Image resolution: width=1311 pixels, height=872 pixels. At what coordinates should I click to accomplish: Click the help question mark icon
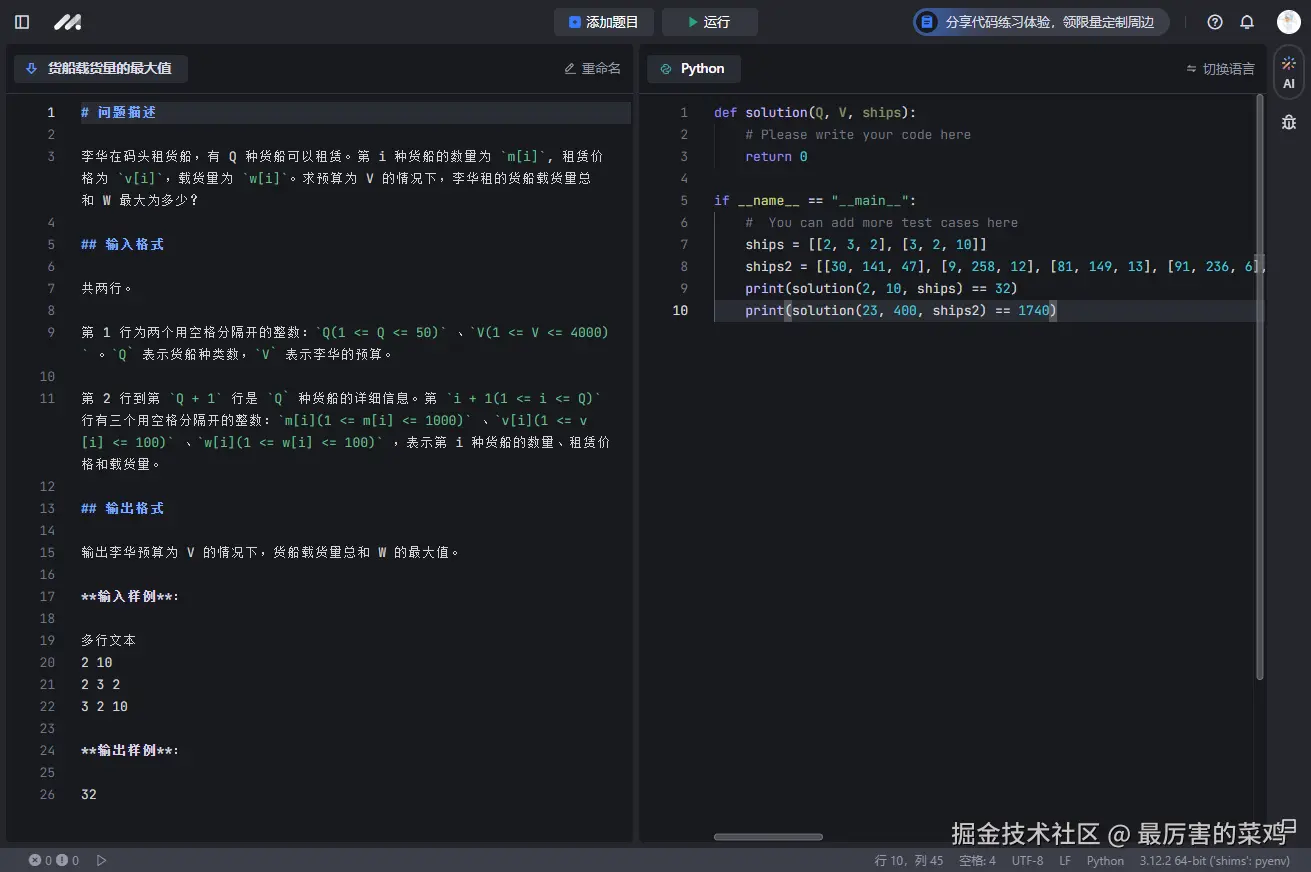(x=1214, y=21)
